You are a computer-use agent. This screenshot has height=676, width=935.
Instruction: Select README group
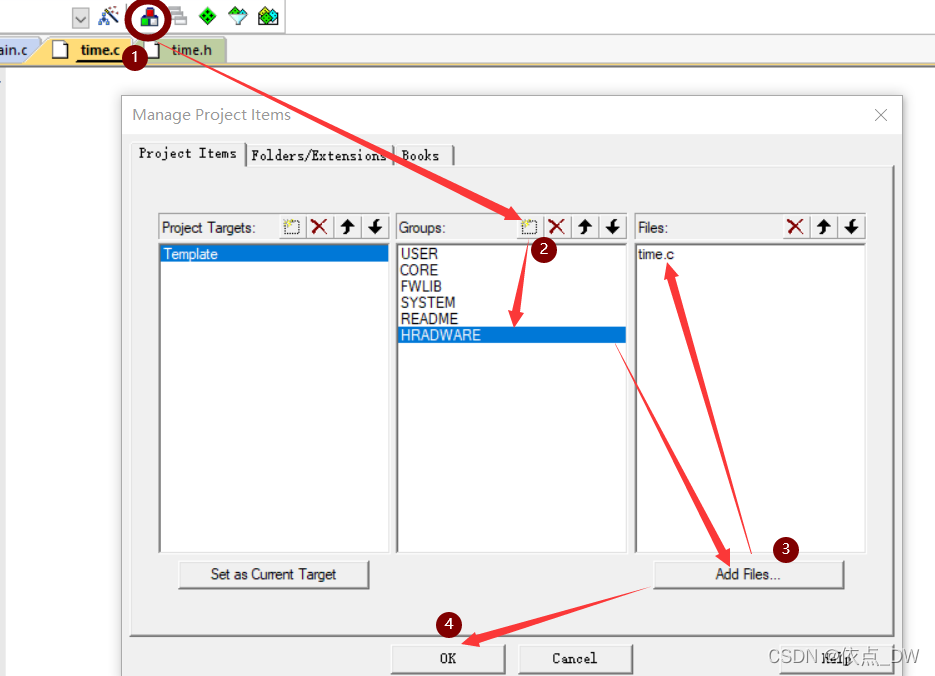512,319
